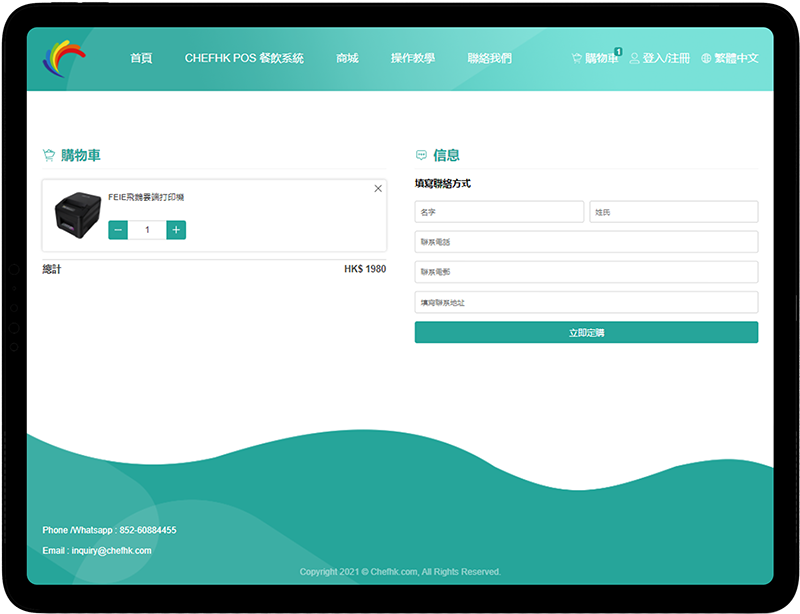Viewport: 800px width, 614px height.
Task: Click the ChefHK rainbow logo
Action: click(x=64, y=58)
